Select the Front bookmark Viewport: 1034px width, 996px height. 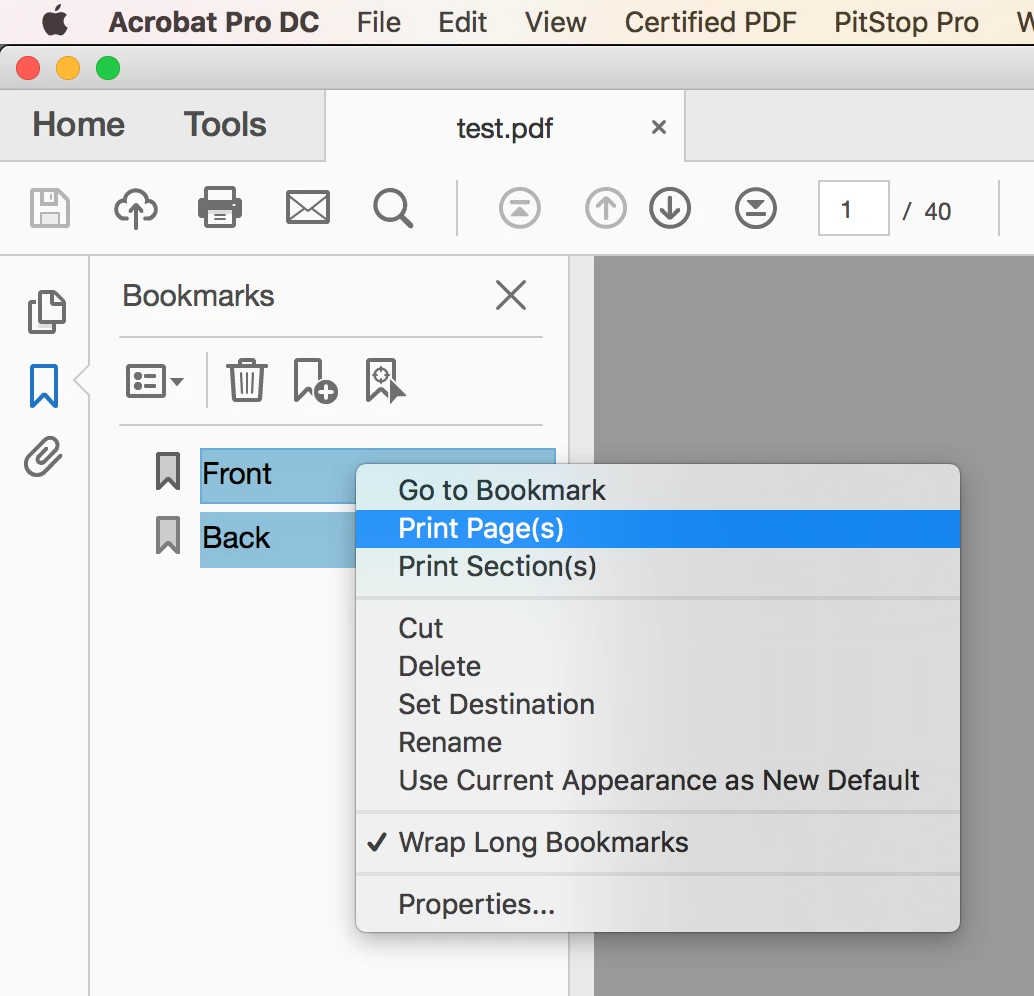click(277, 475)
